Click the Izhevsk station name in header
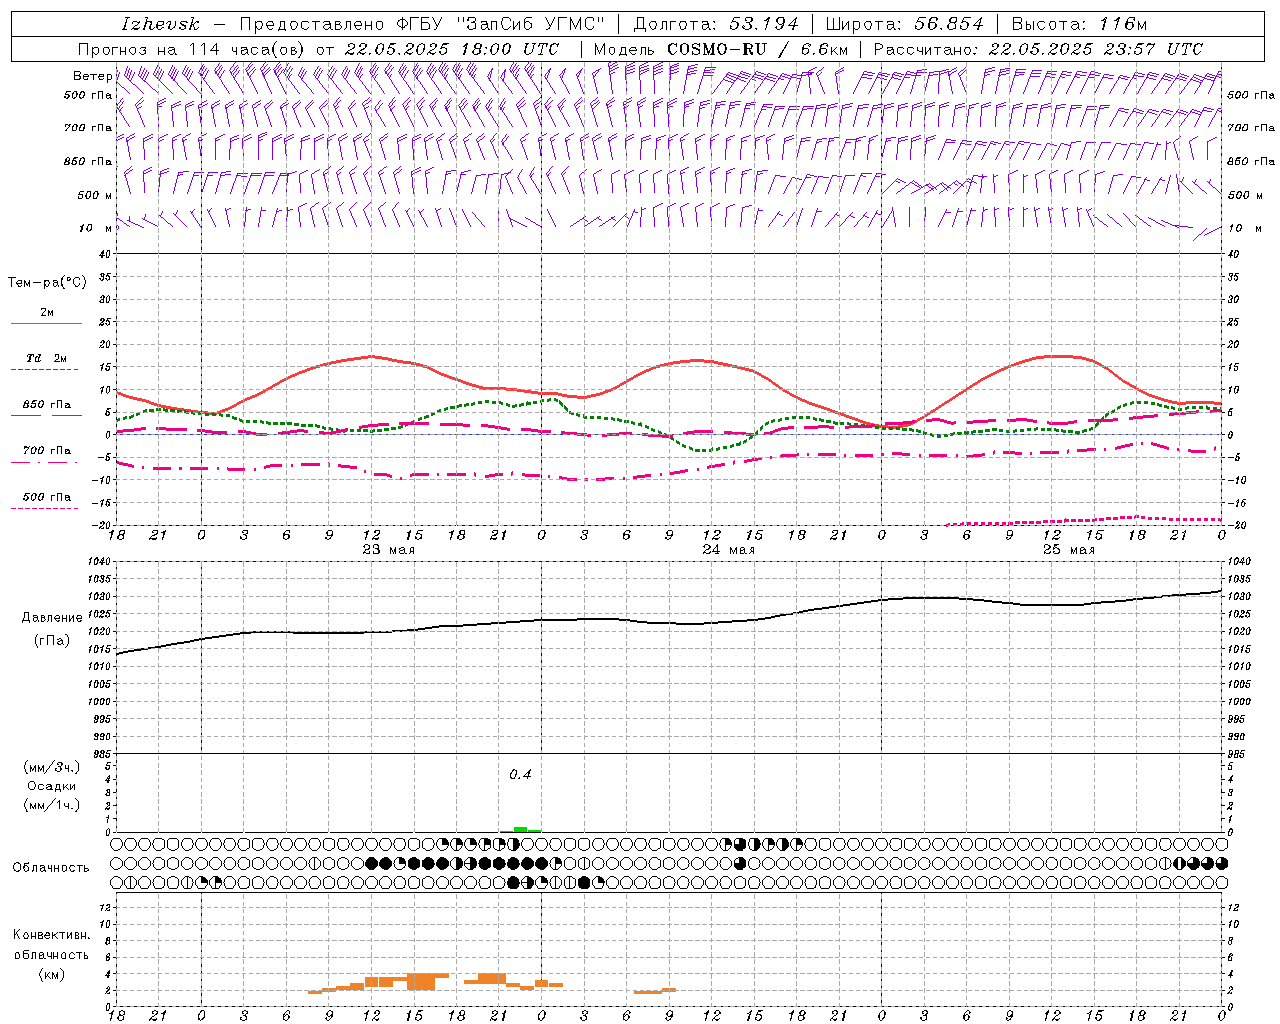Image resolution: width=1280 pixels, height=1024 pixels. pos(161,24)
